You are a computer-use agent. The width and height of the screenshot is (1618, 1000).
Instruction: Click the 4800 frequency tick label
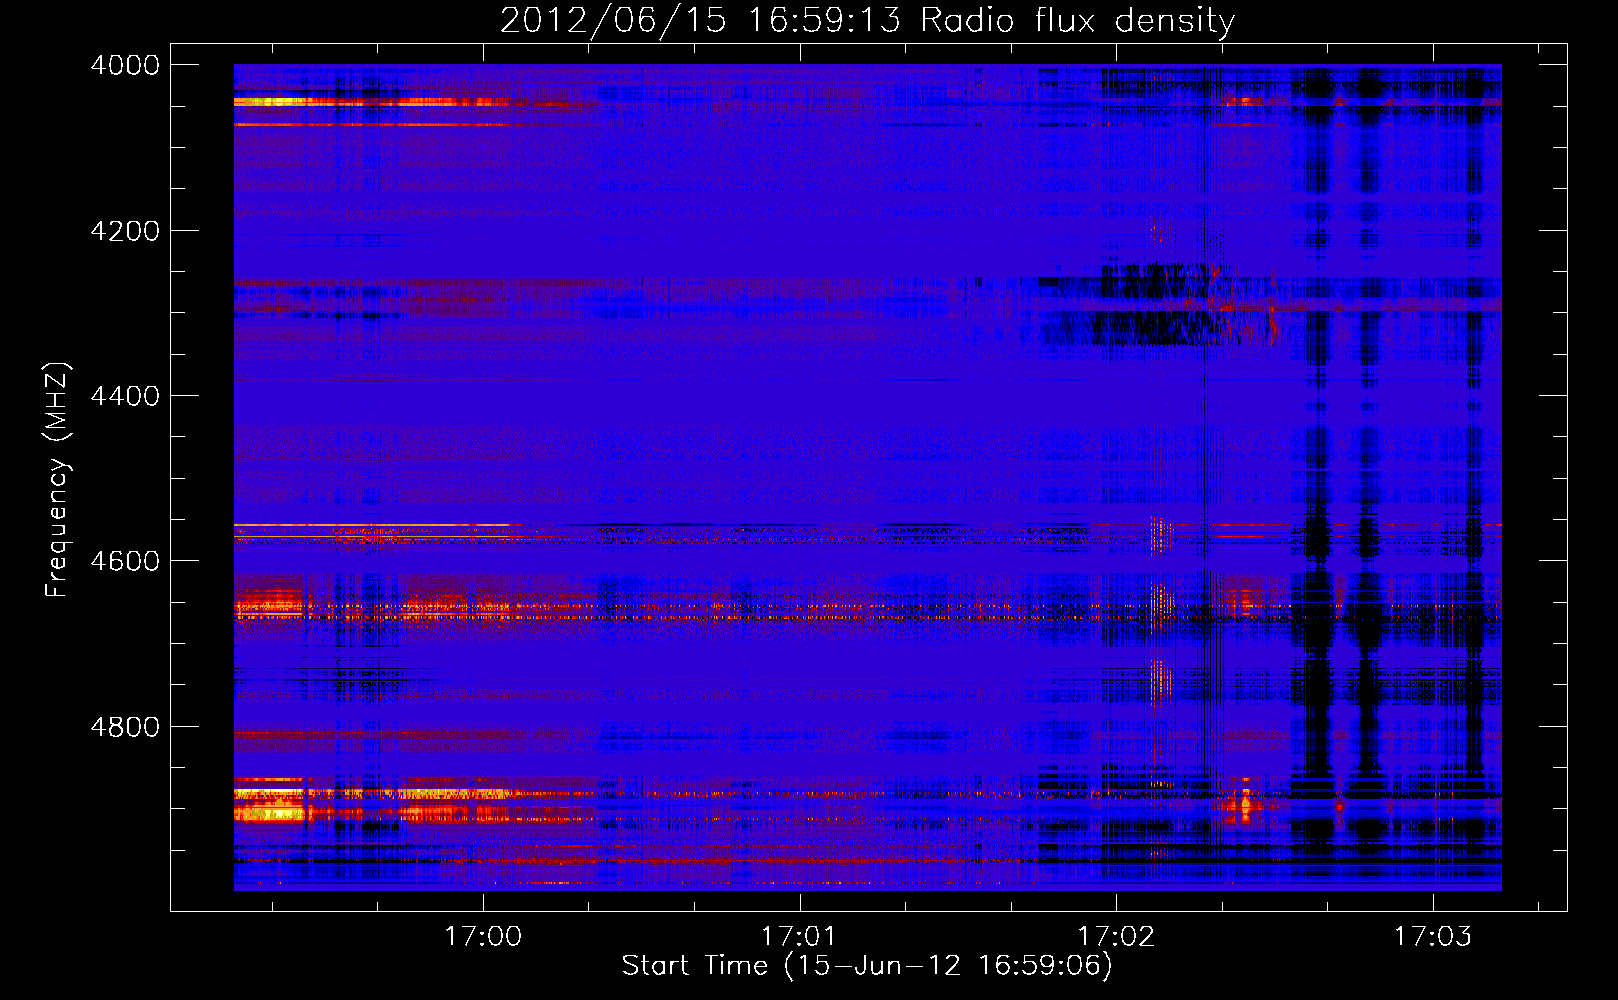coord(125,727)
